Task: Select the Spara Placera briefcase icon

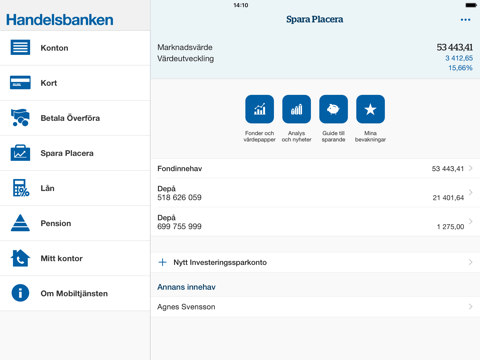Action: click(x=20, y=153)
